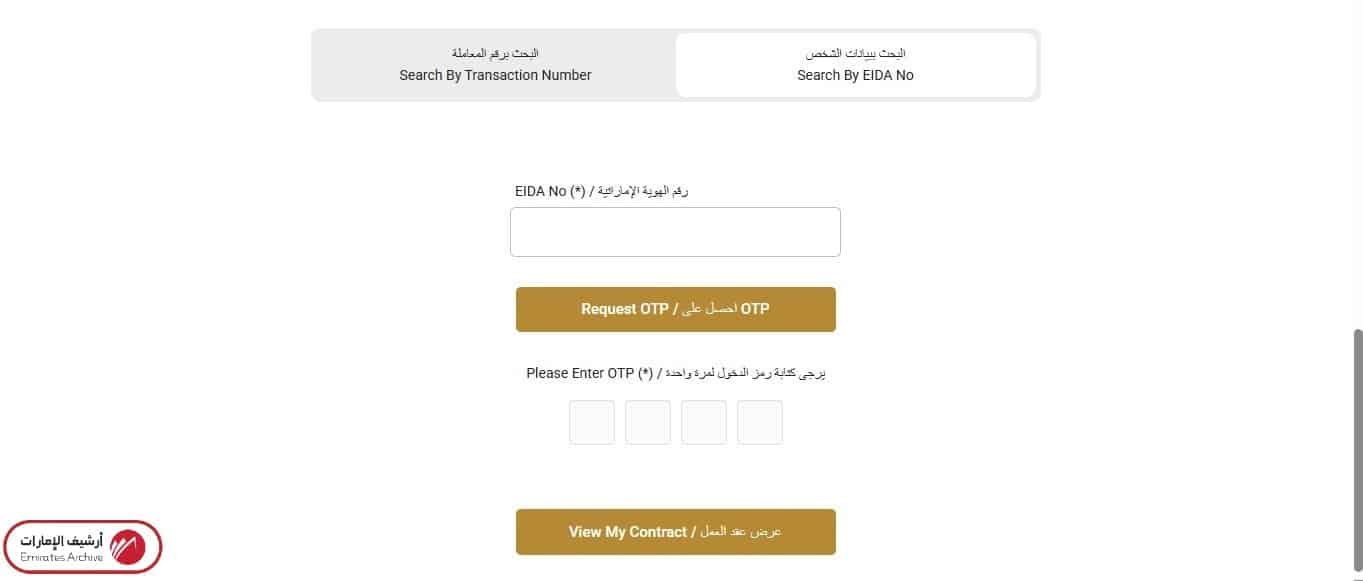1363x581 pixels.
Task: Click the Arabic Emirates ID number label
Action: point(647,191)
